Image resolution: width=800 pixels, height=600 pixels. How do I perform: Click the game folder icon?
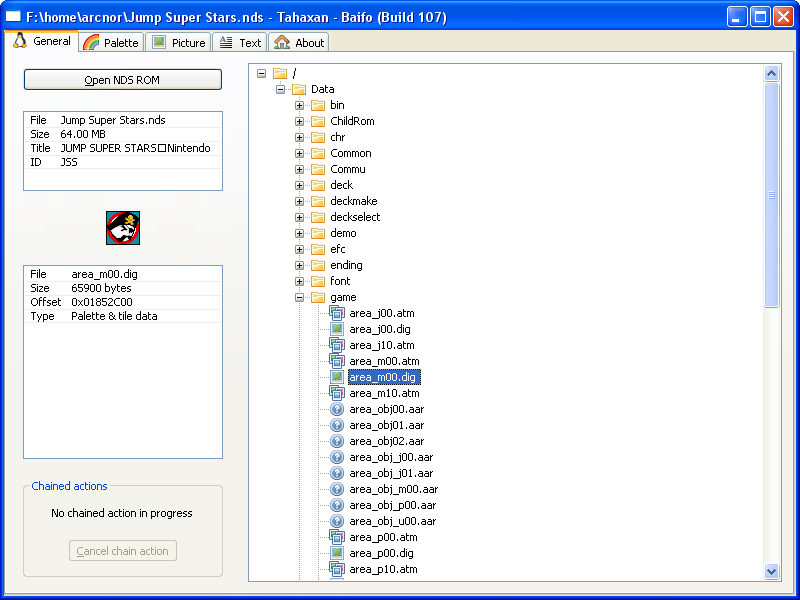318,297
